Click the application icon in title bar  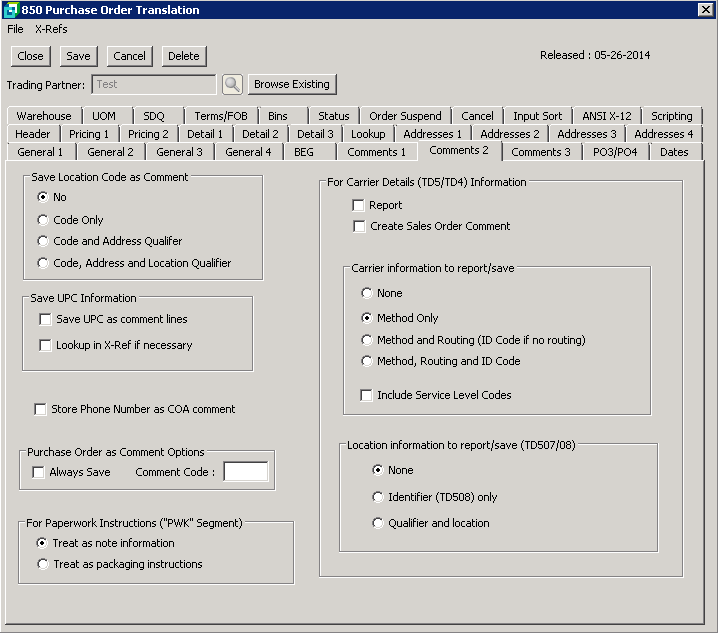pyautogui.click(x=10, y=10)
